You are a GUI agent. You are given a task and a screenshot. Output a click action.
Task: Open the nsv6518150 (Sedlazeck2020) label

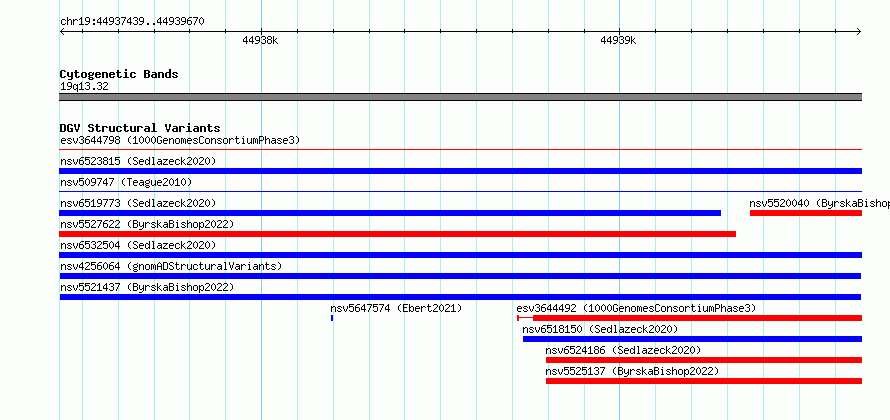click(600, 329)
